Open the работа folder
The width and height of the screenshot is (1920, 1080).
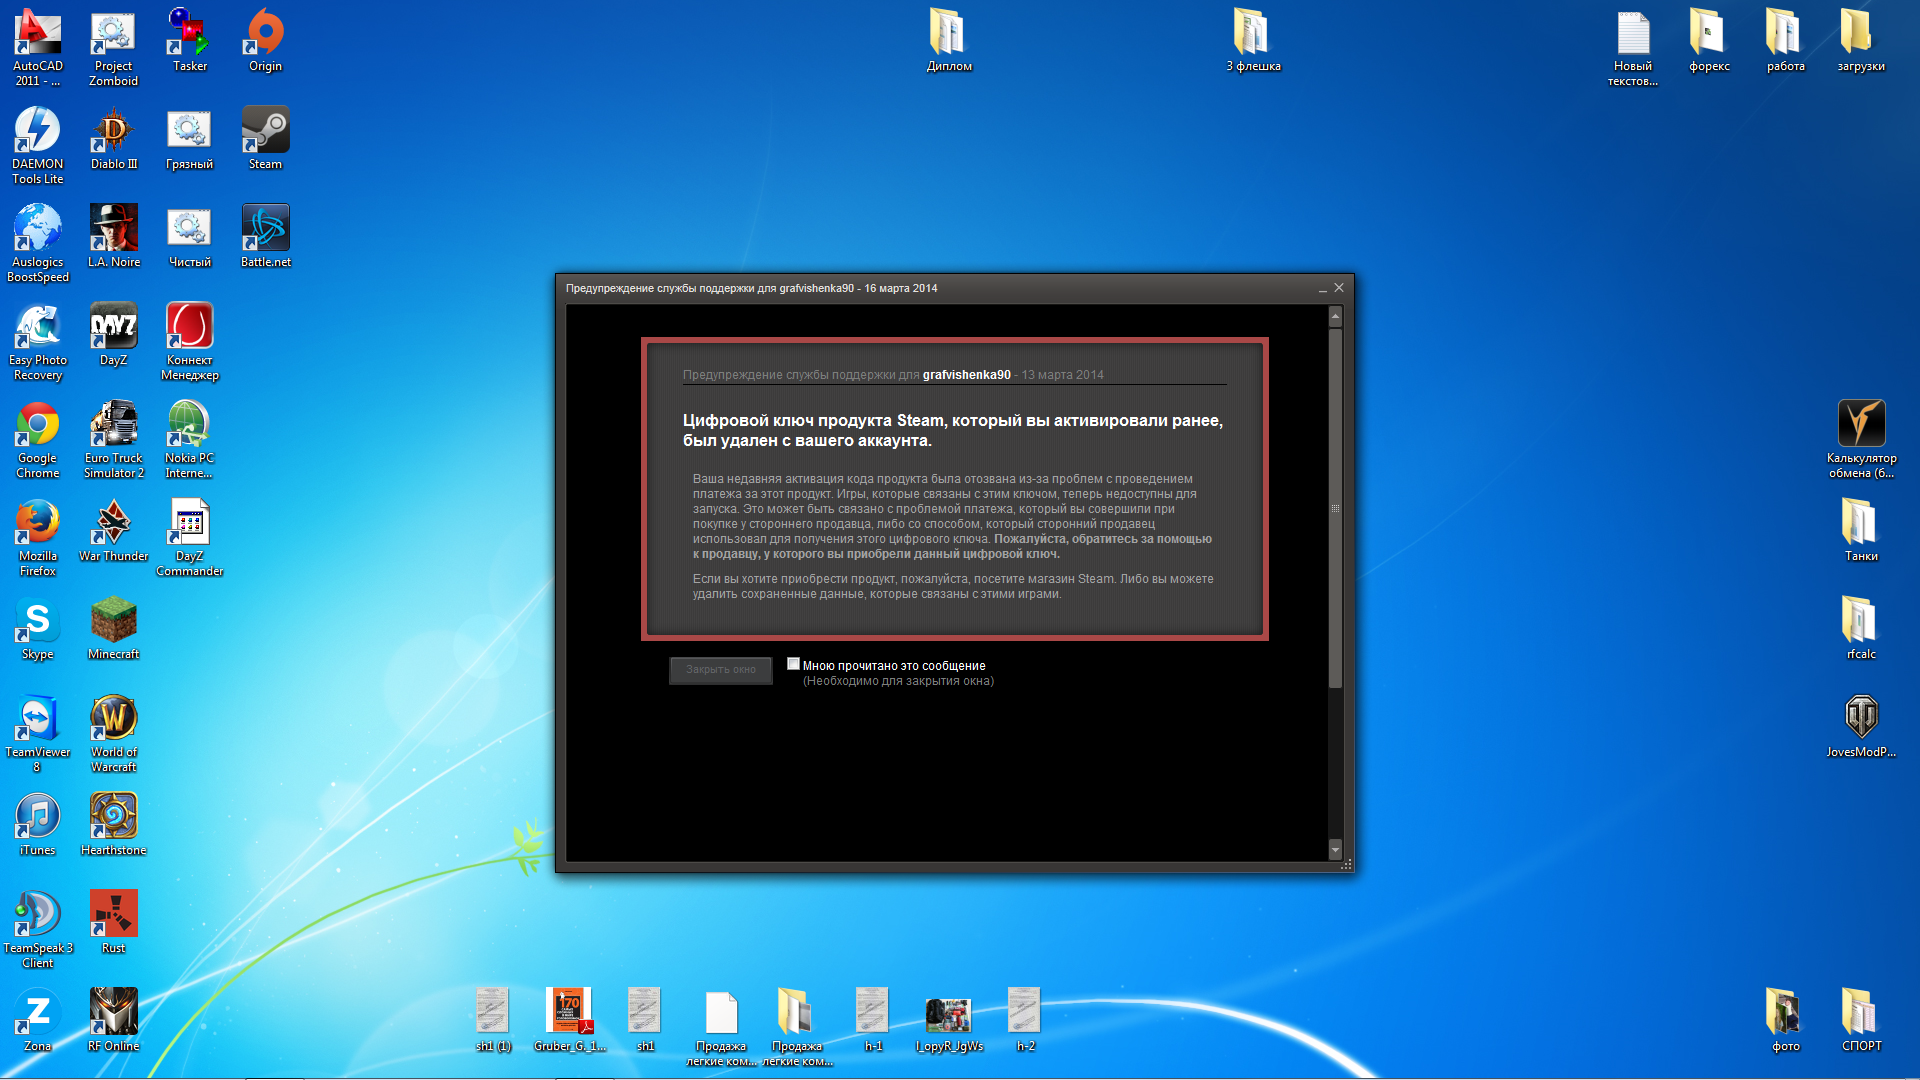click(x=1785, y=40)
